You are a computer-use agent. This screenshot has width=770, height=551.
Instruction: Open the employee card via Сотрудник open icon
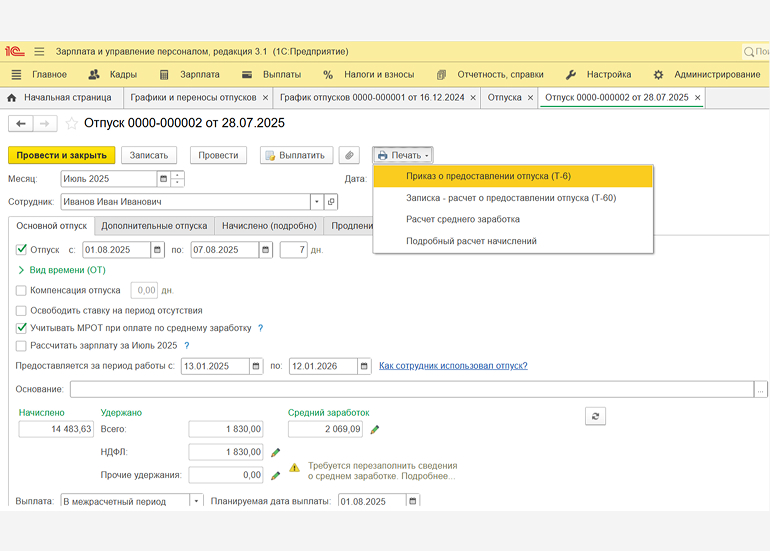(331, 202)
